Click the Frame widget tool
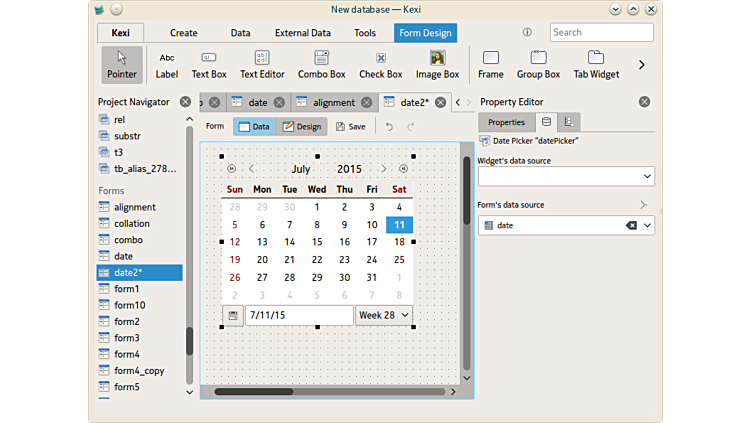 click(x=490, y=64)
